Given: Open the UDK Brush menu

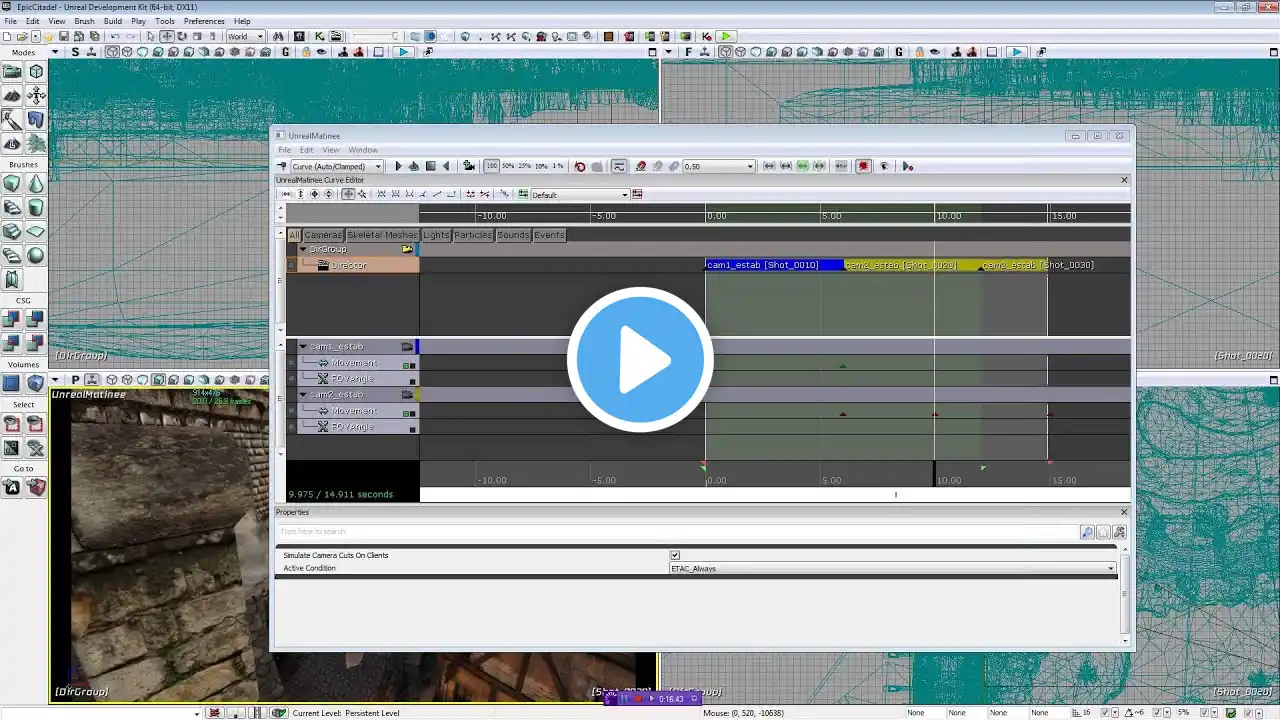Looking at the screenshot, I should [x=85, y=21].
